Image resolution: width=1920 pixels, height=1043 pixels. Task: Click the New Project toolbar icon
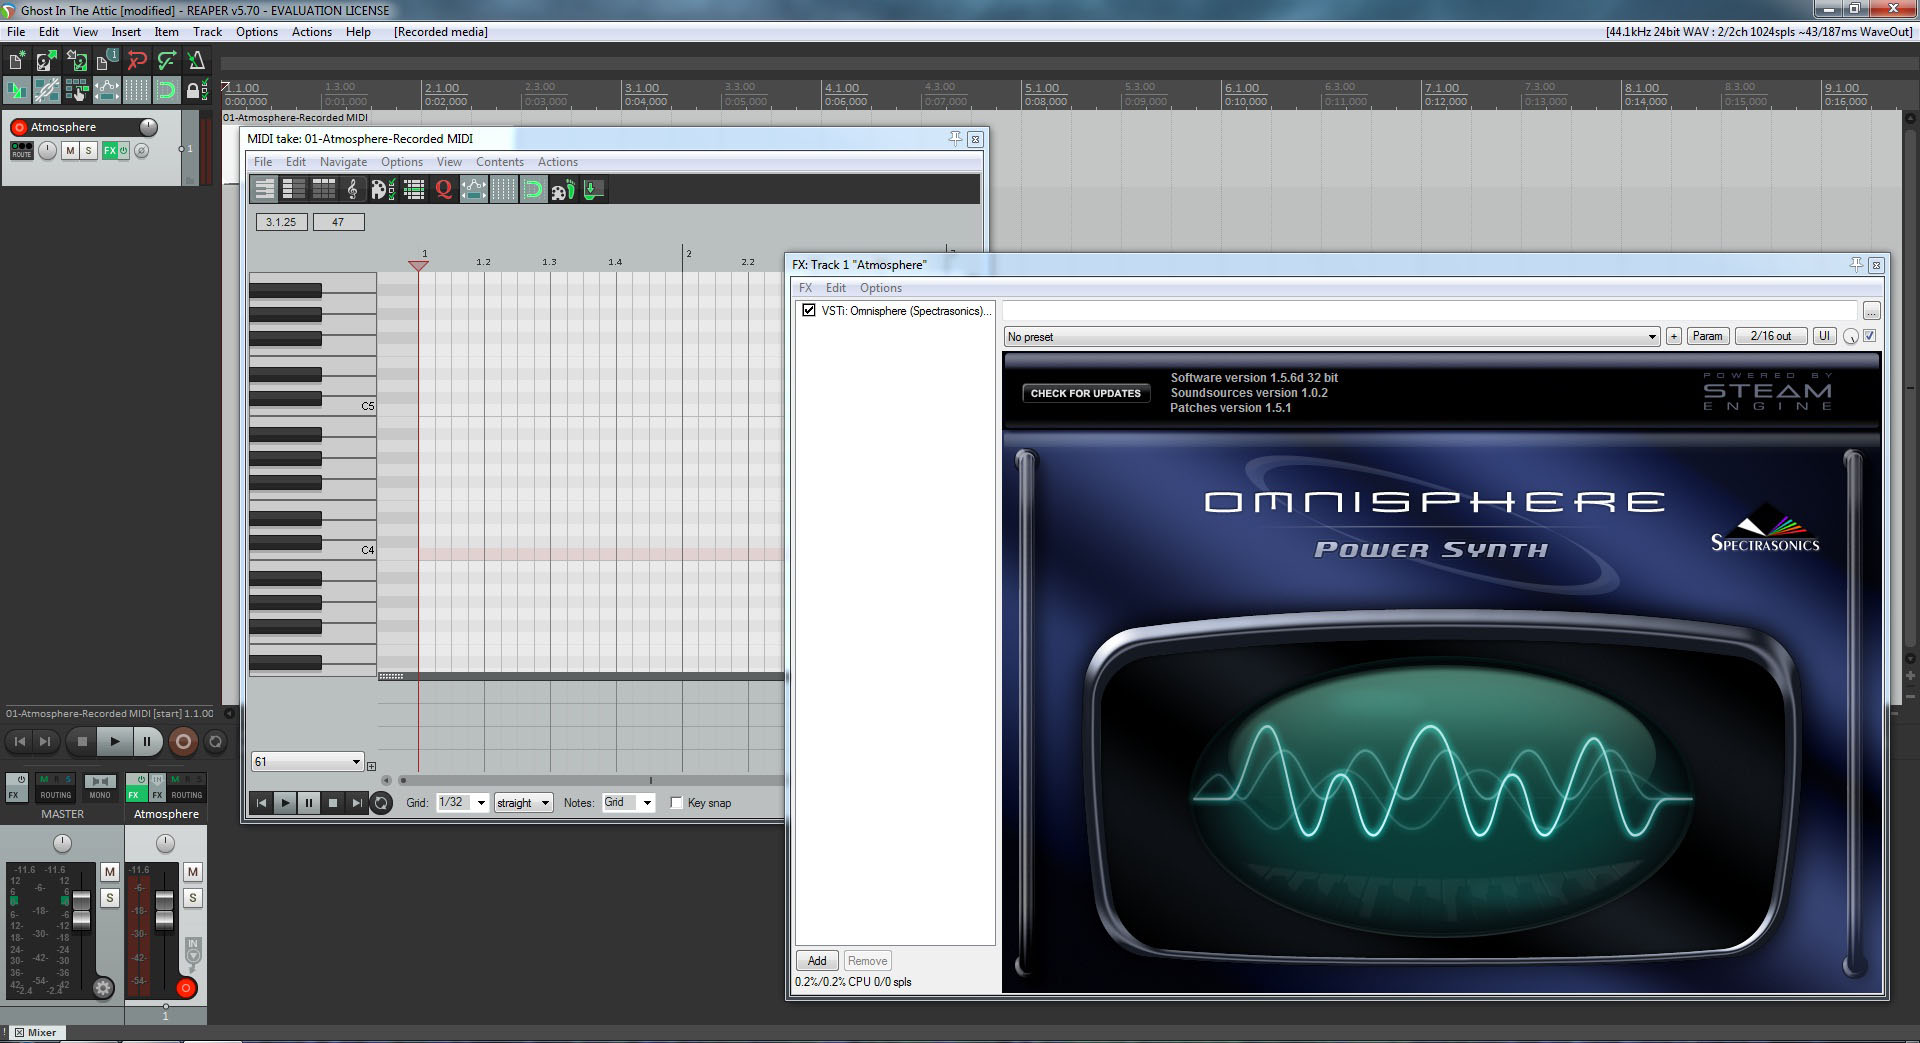pos(17,61)
